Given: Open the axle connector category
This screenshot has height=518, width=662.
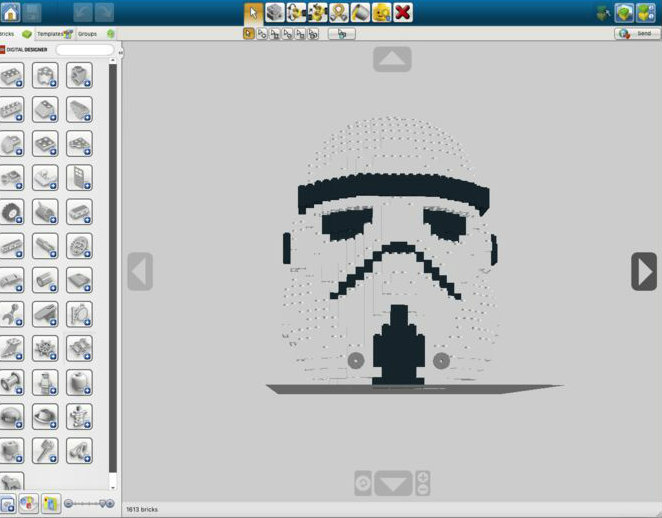Looking at the screenshot, I should (x=45, y=246).
